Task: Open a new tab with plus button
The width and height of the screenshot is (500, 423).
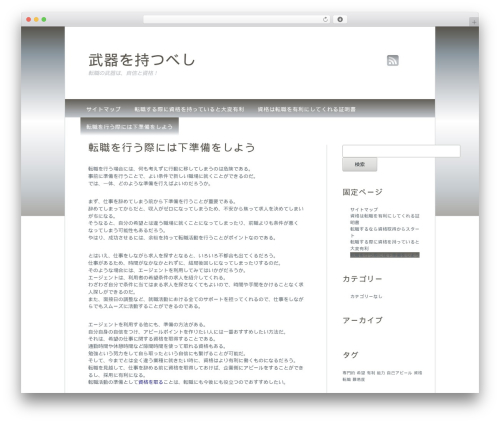Action: pyautogui.click(x=474, y=22)
